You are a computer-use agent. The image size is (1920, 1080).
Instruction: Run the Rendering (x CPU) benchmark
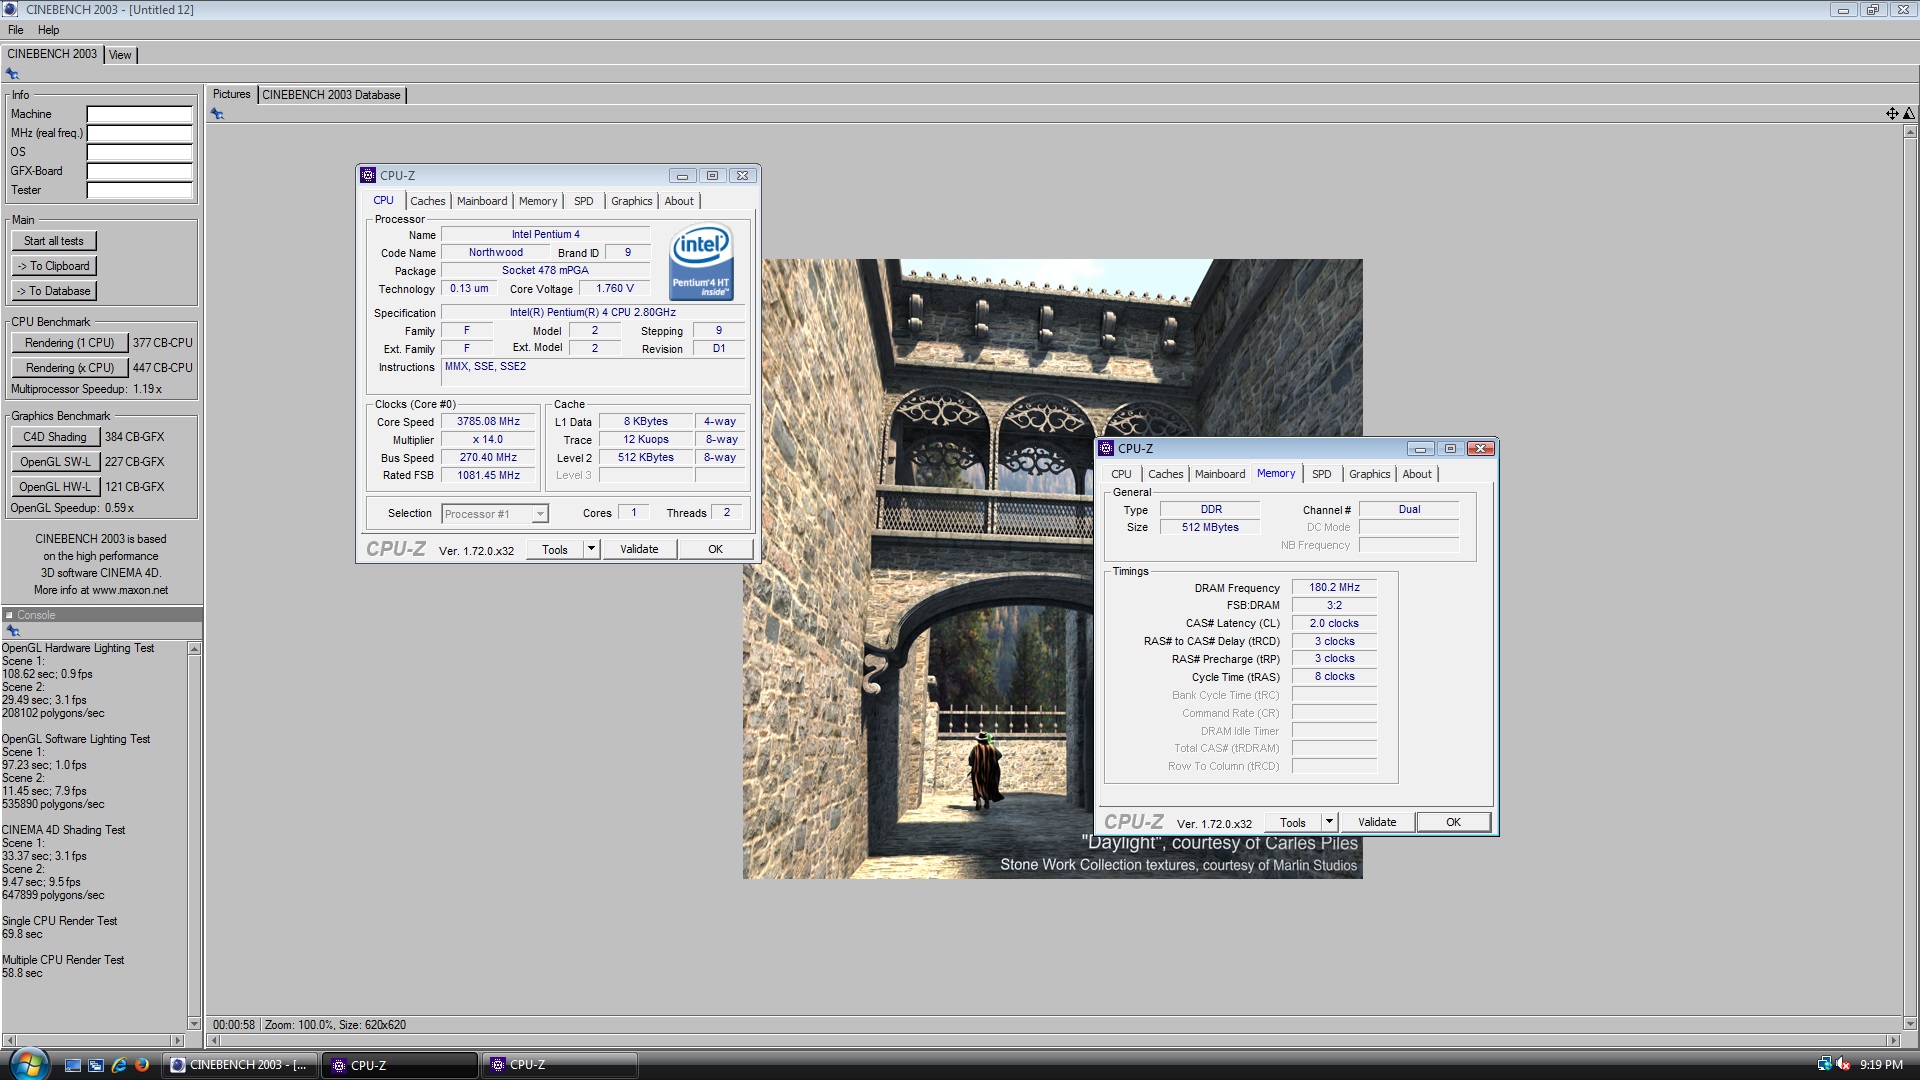70,368
